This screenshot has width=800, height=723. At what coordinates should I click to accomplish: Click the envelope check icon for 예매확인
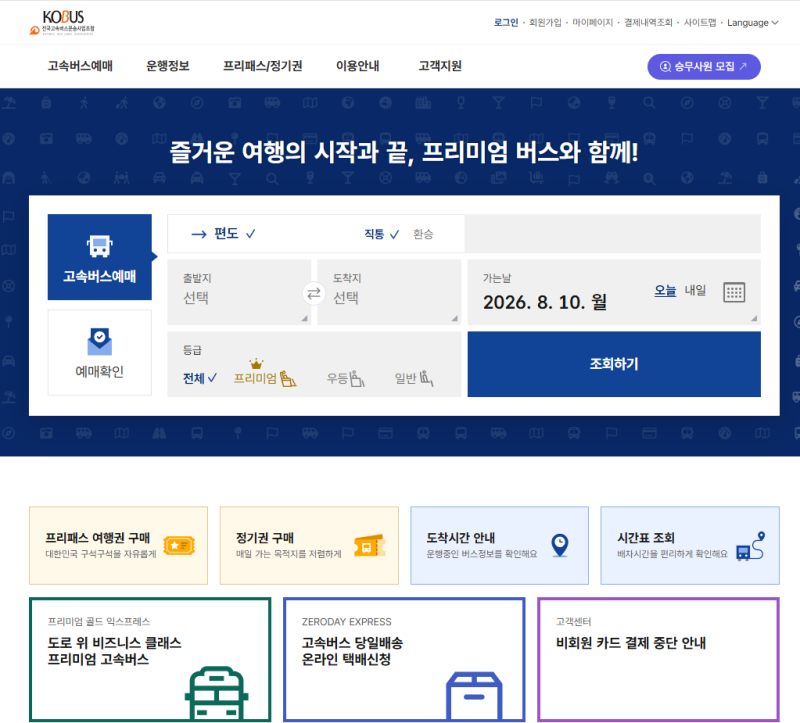pyautogui.click(x=99, y=341)
